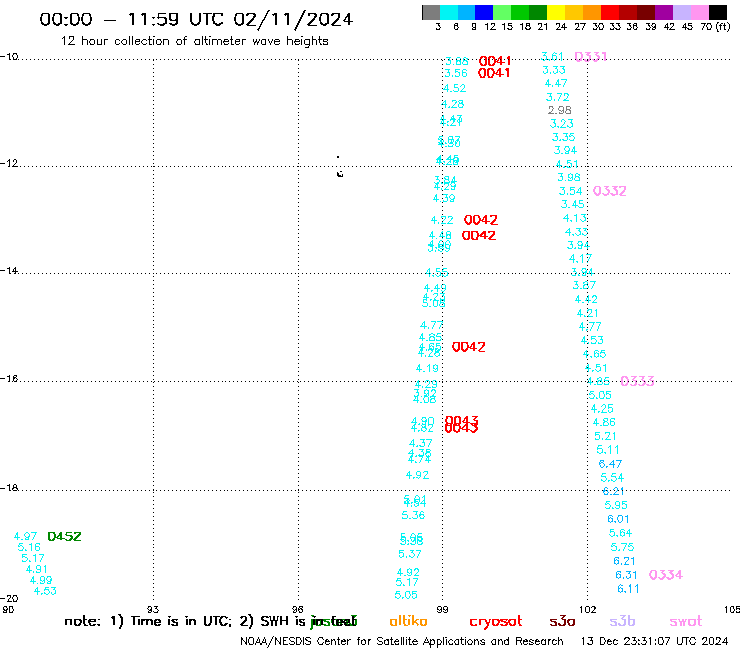740x650 pixels.
Task: Click the gray wave height value 2.98
Action: click(560, 110)
